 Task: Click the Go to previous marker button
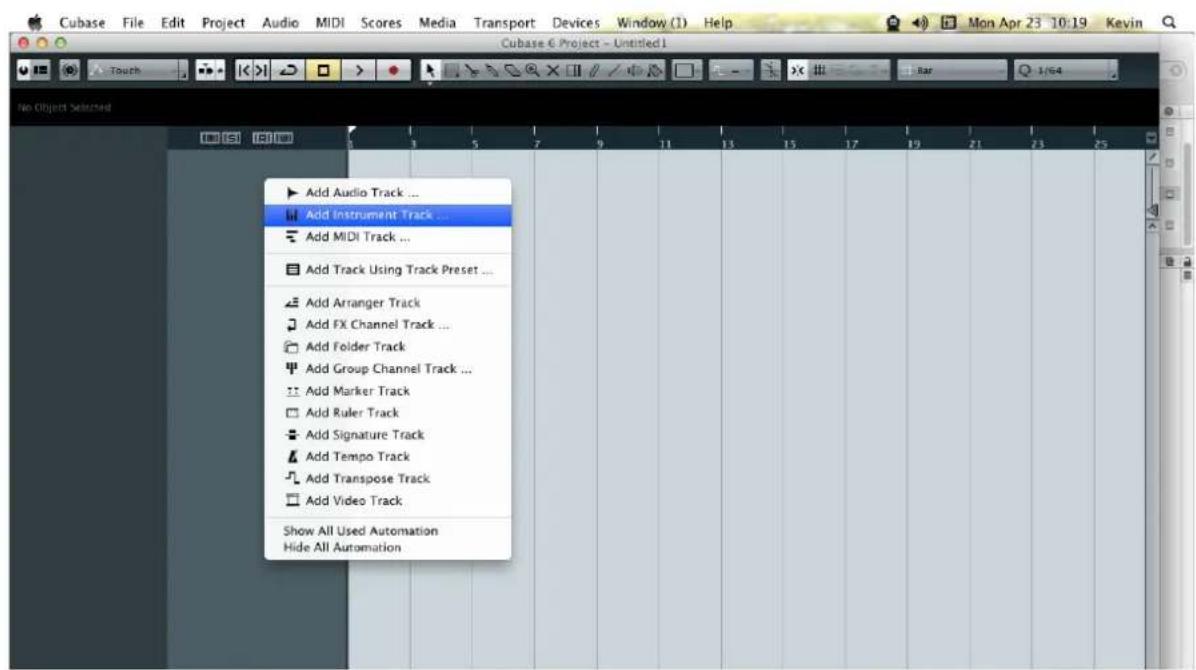pyautogui.click(x=244, y=70)
